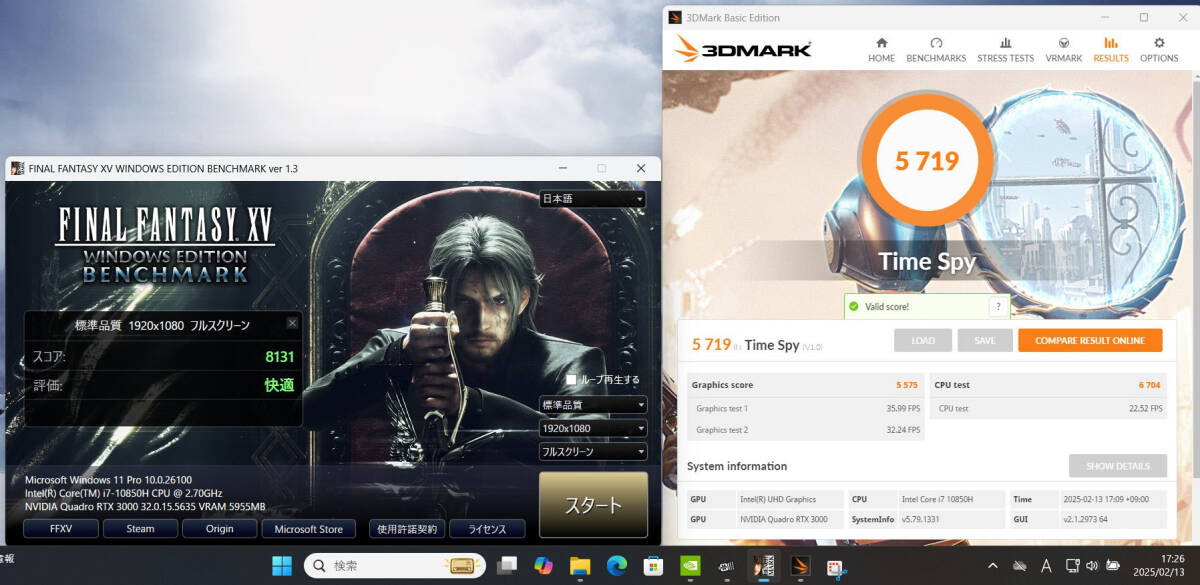Viewport: 1200px width, 585px height.
Task: Click the IME input mode indicator A
Action: [1046, 566]
